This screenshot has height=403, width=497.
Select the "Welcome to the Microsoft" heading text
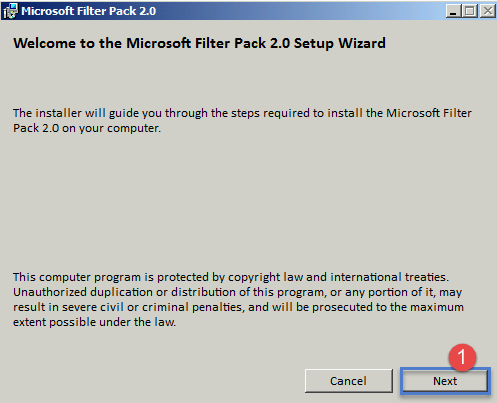[x=102, y=43]
